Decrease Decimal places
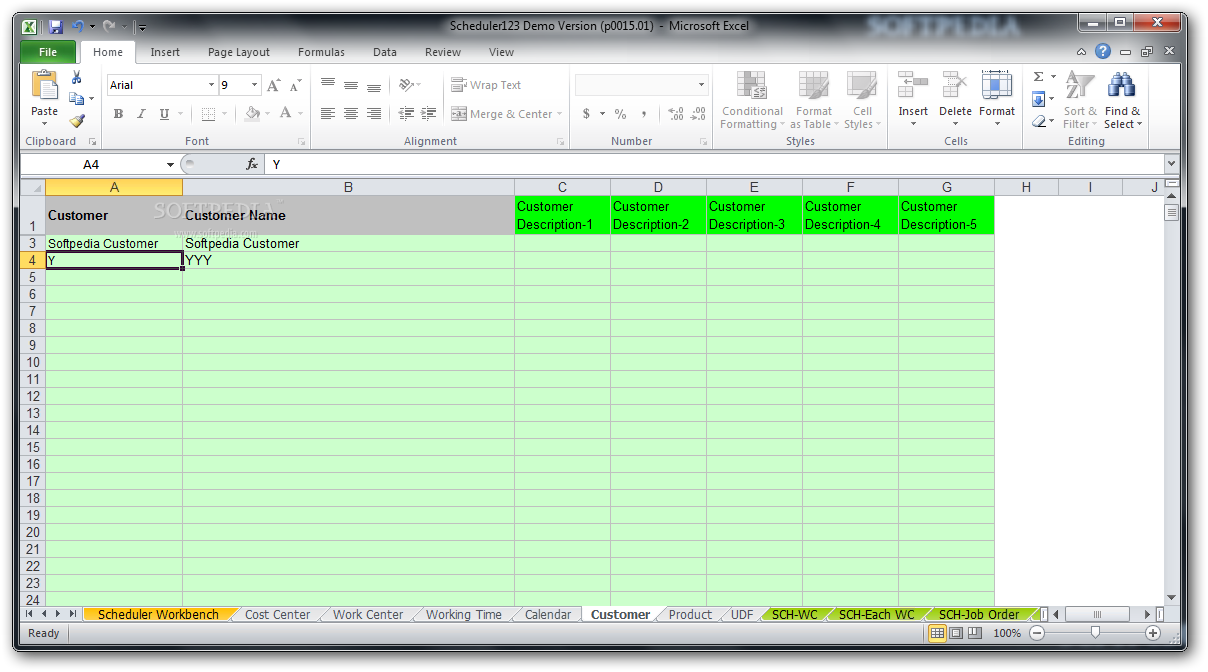Screen dimensions: 1208x672 pos(698,114)
